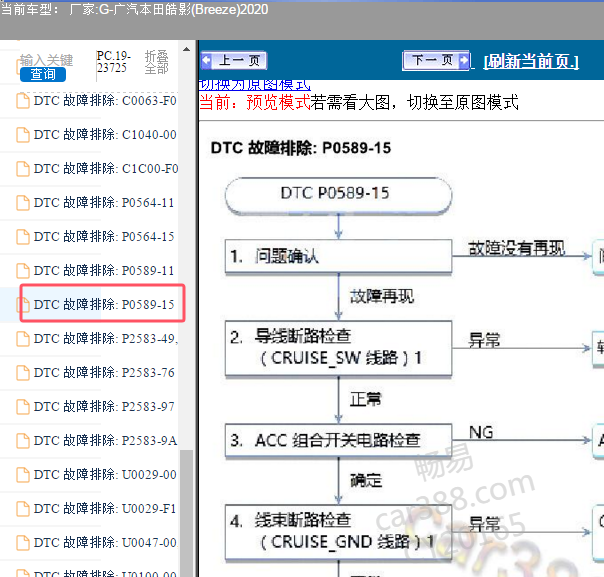Open DTC 故障排除: U0029-F1 entry
This screenshot has height=577, width=604.
pyautogui.click(x=105, y=508)
